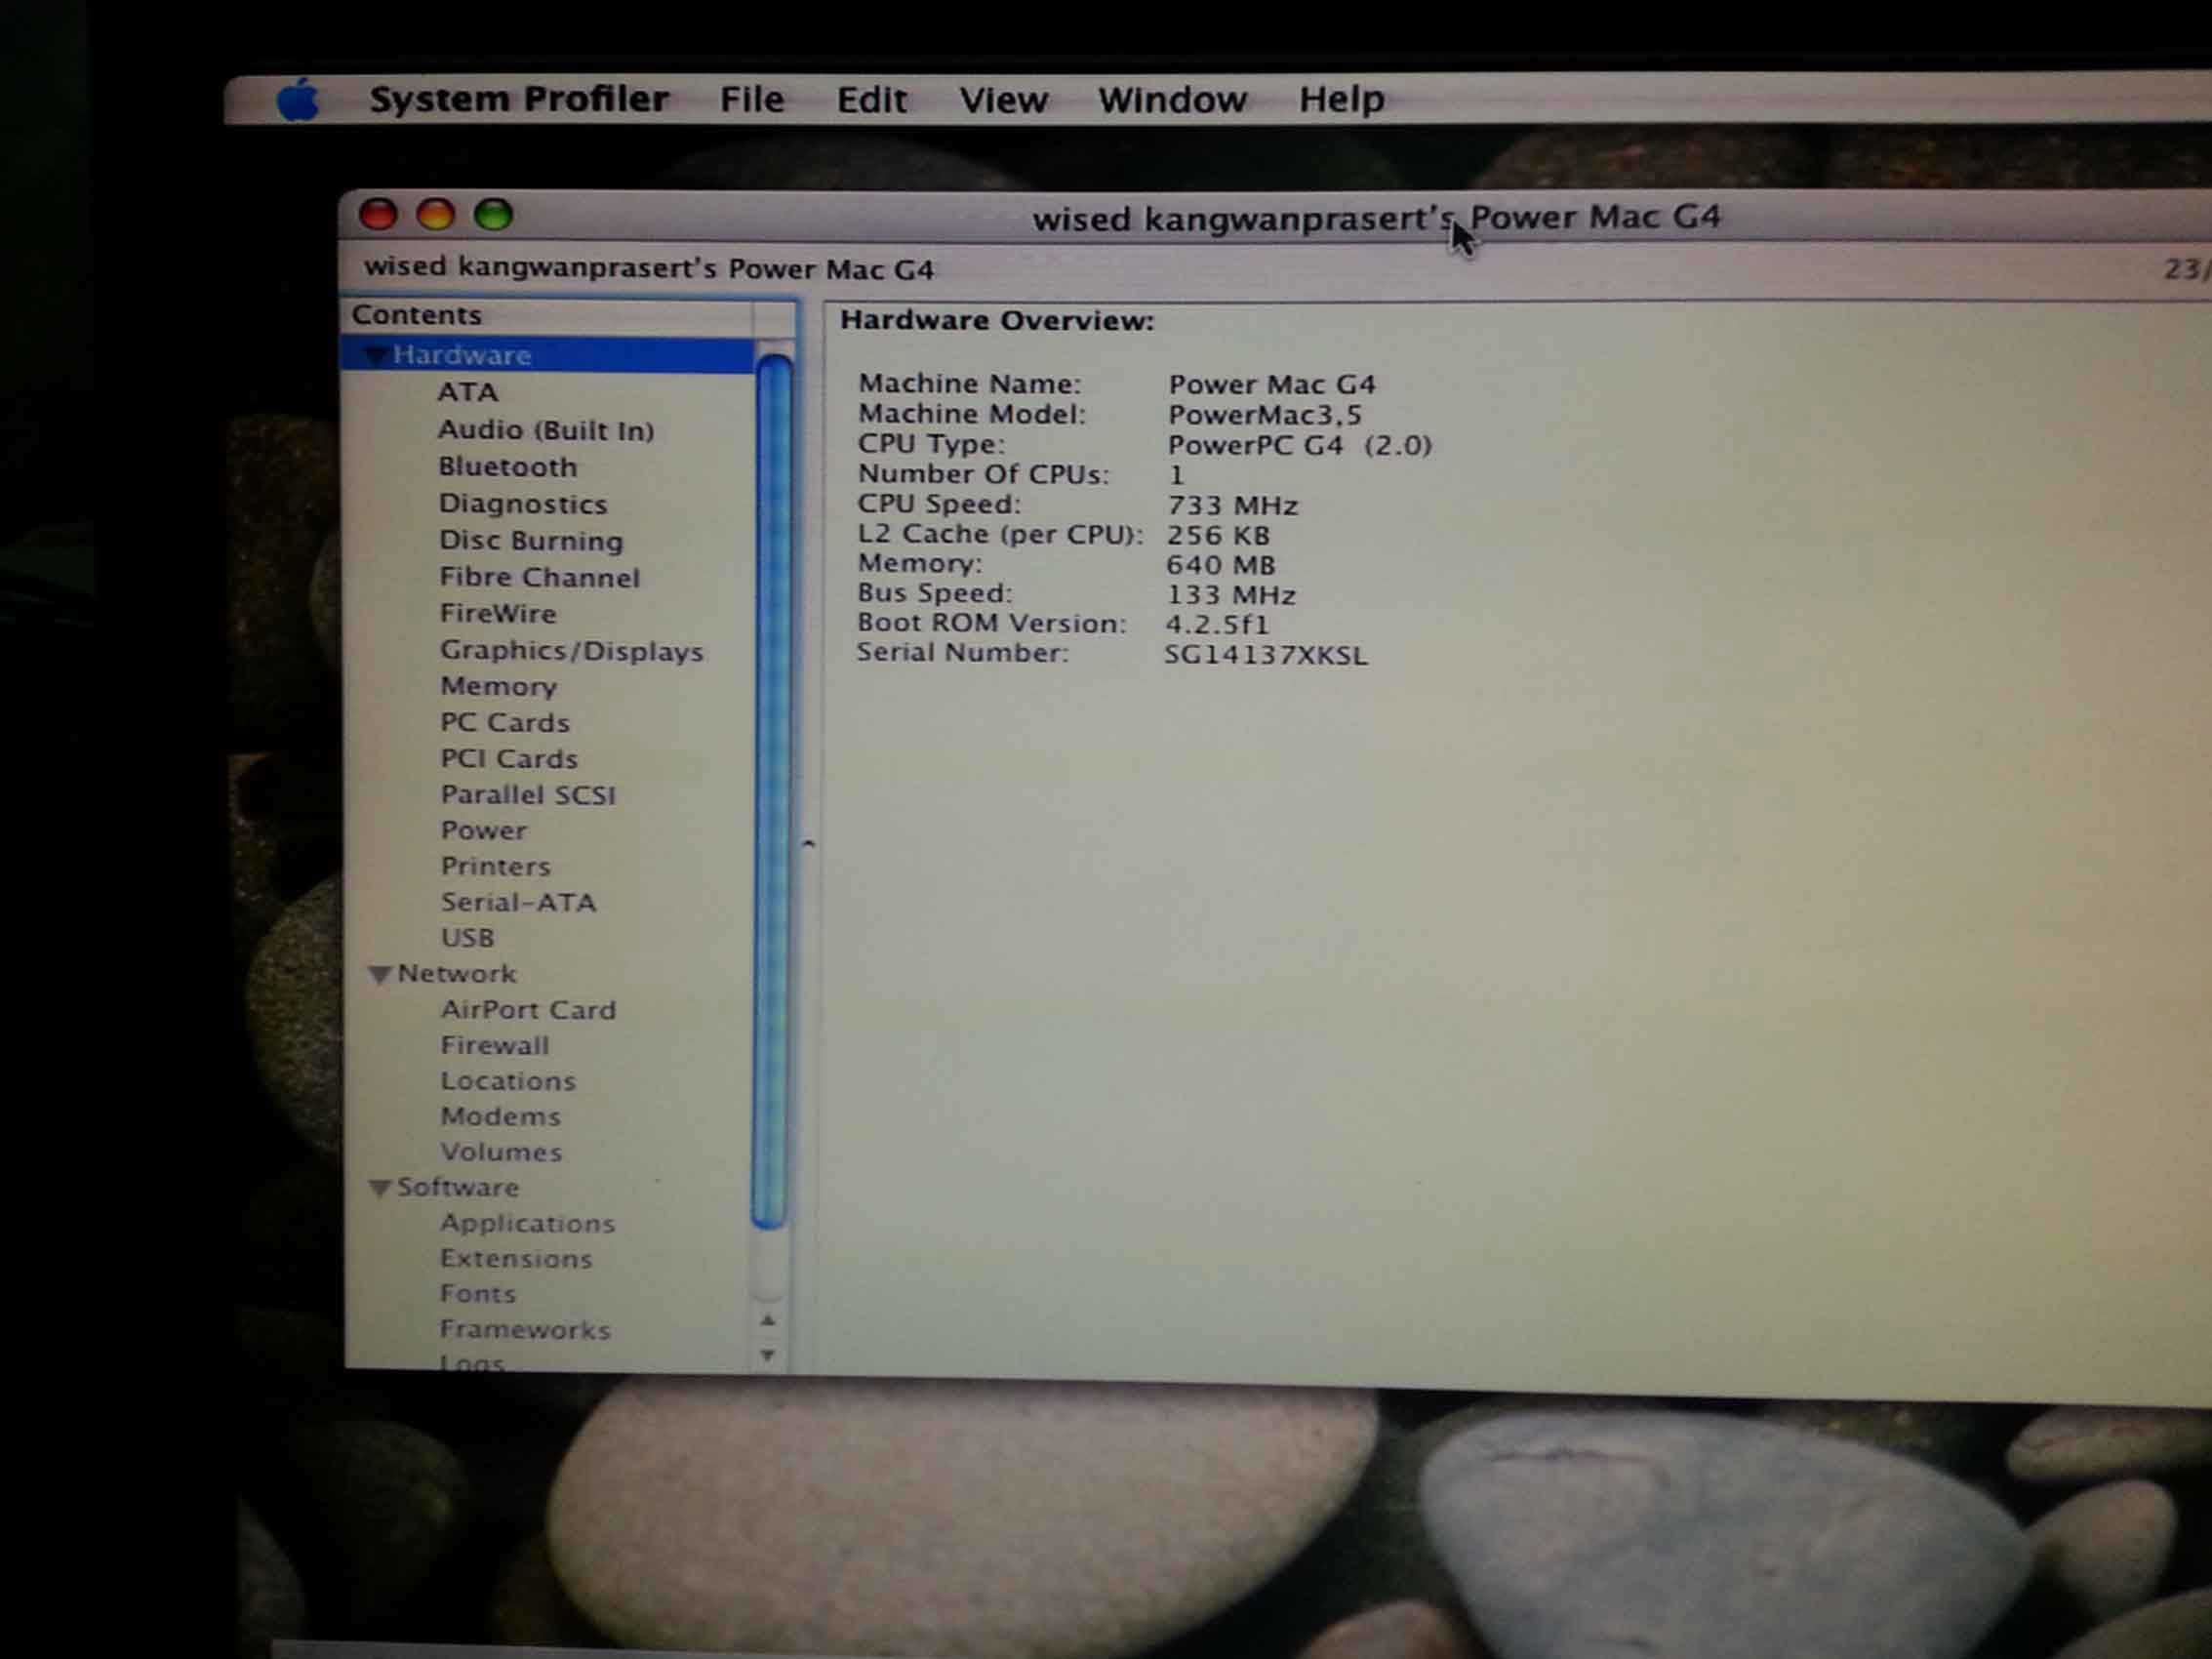Click the PowerPC G4 (2.0) CPU type value
Viewport: 2212px width, 1659px height.
click(x=1300, y=445)
